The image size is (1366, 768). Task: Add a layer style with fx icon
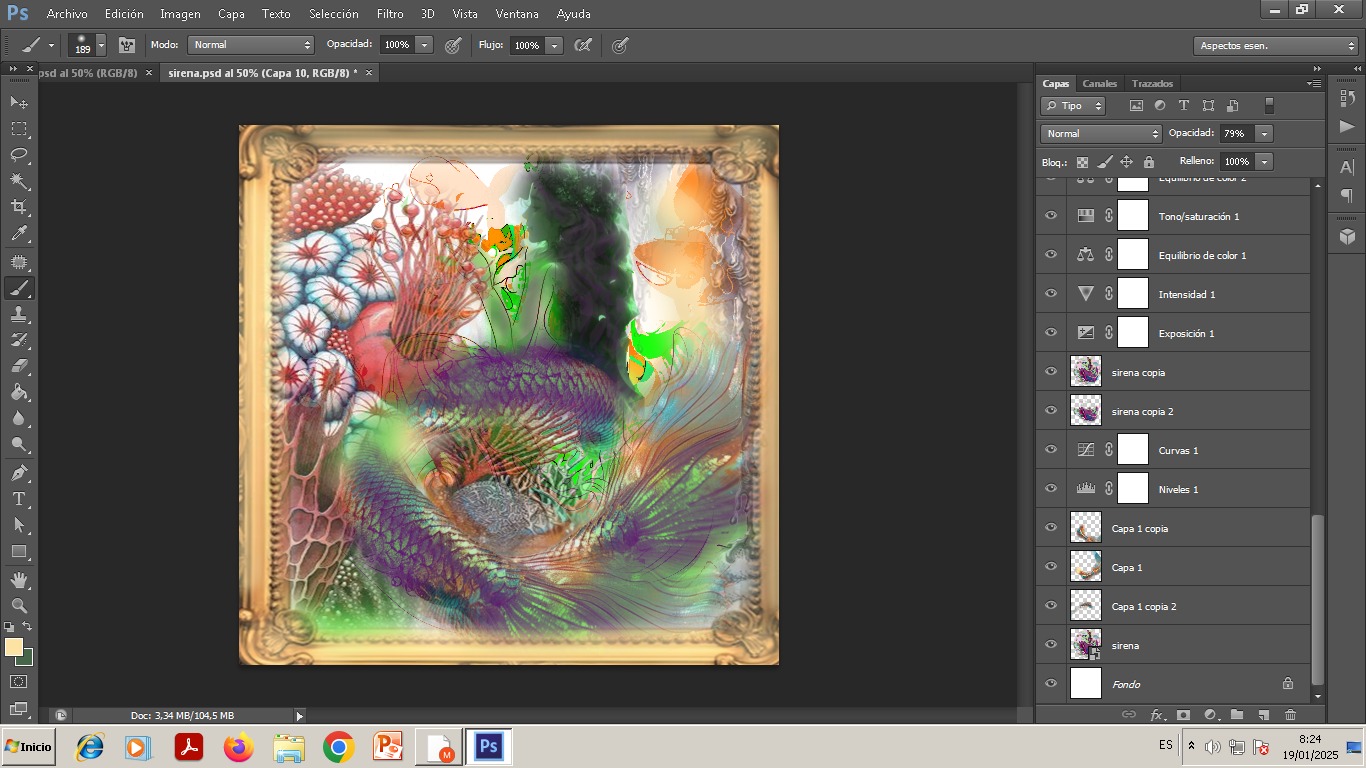point(1157,715)
